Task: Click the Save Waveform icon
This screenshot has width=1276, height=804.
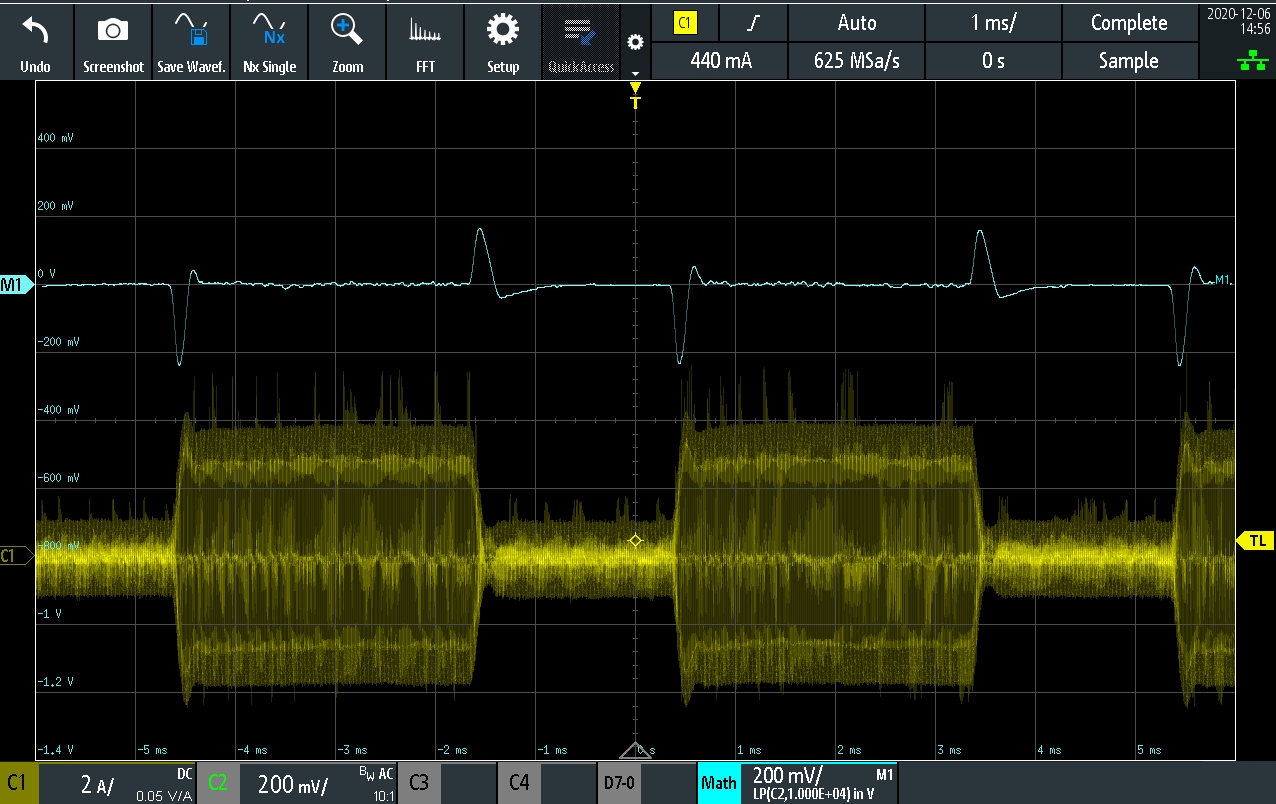Action: click(x=191, y=31)
